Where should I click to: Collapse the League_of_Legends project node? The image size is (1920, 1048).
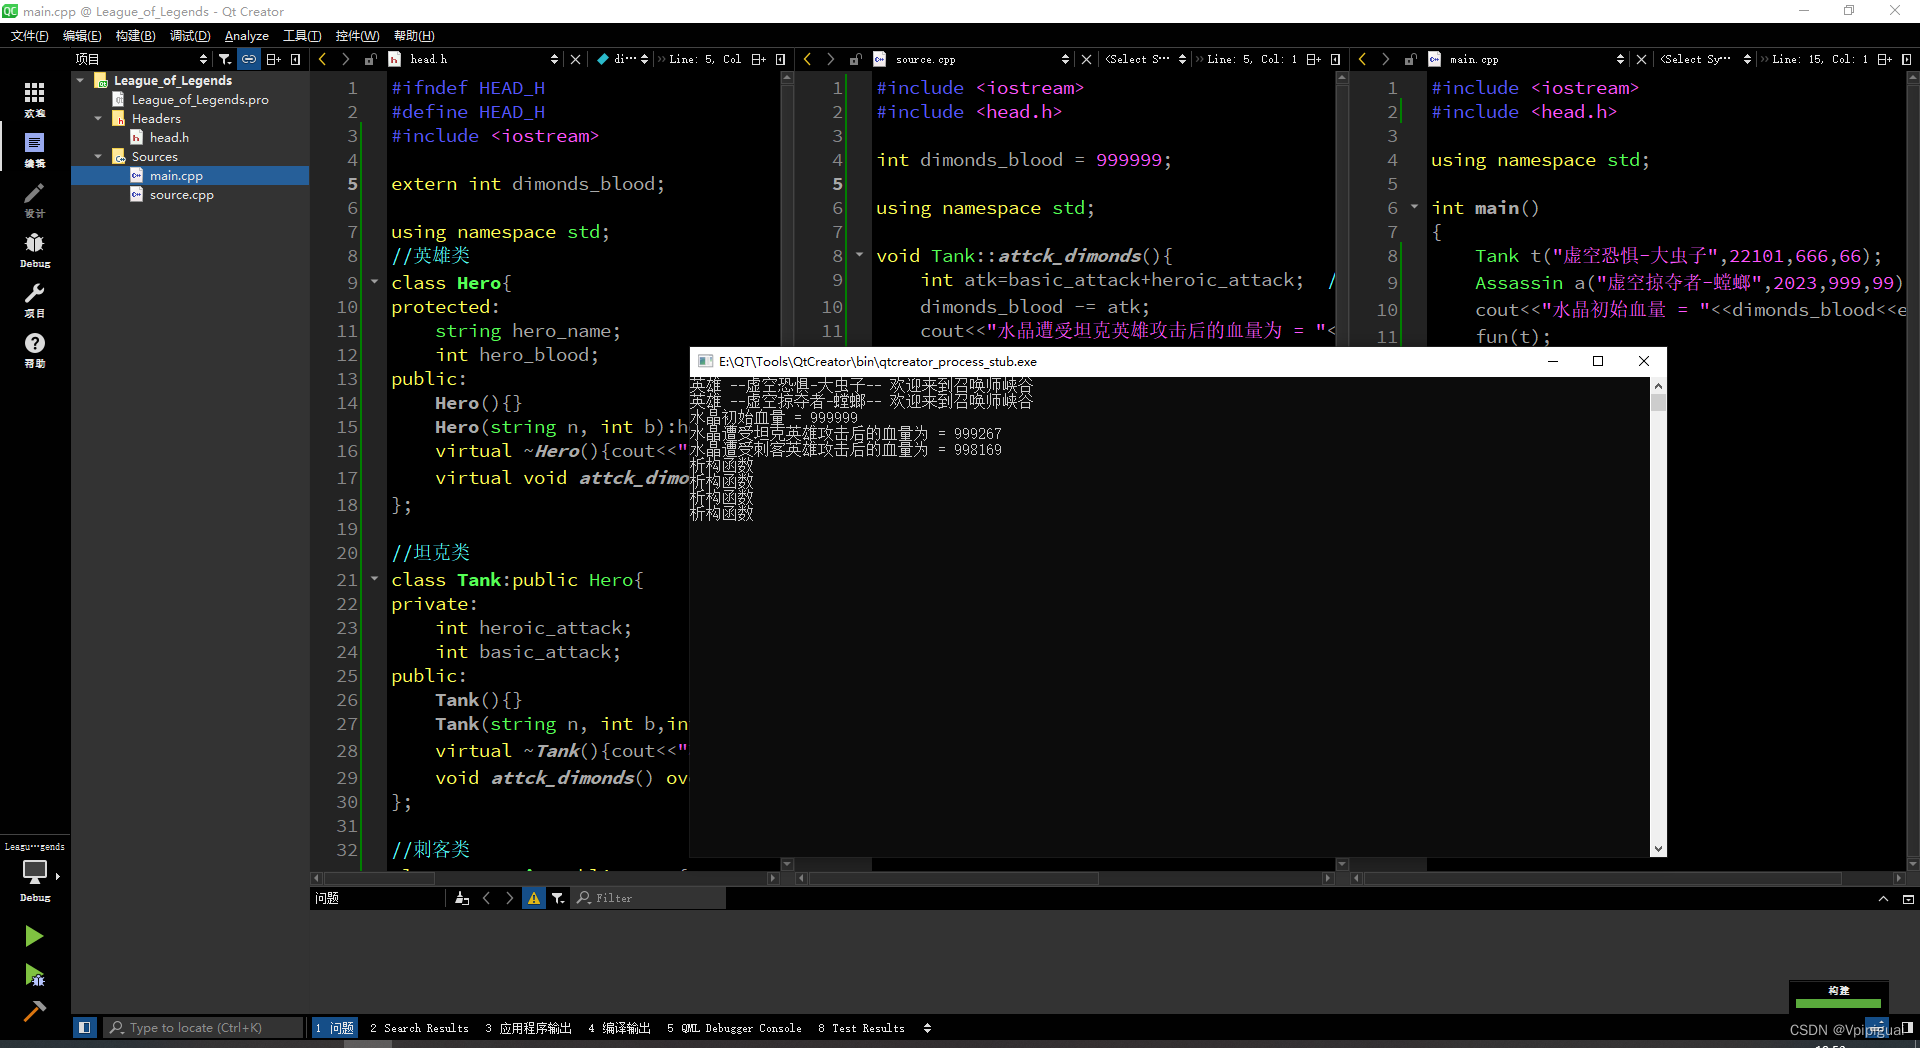(80, 80)
